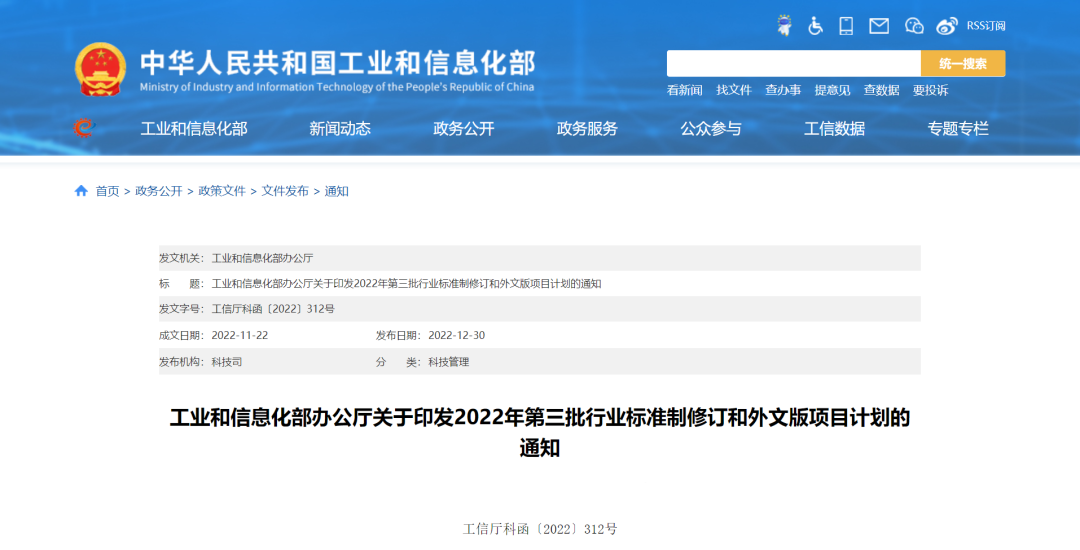Click the envelope mail icon
The width and height of the screenshot is (1080, 550).
(x=879, y=26)
